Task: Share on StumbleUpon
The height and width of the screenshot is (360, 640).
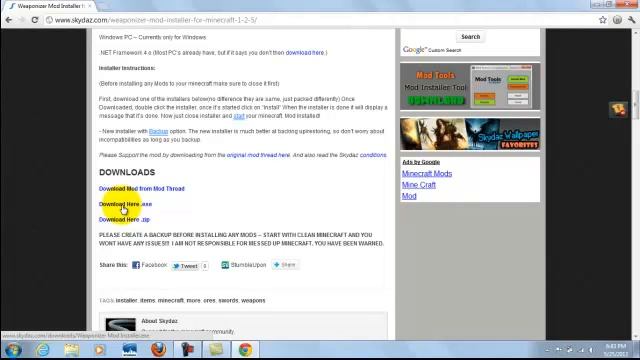Action: pos(243,265)
